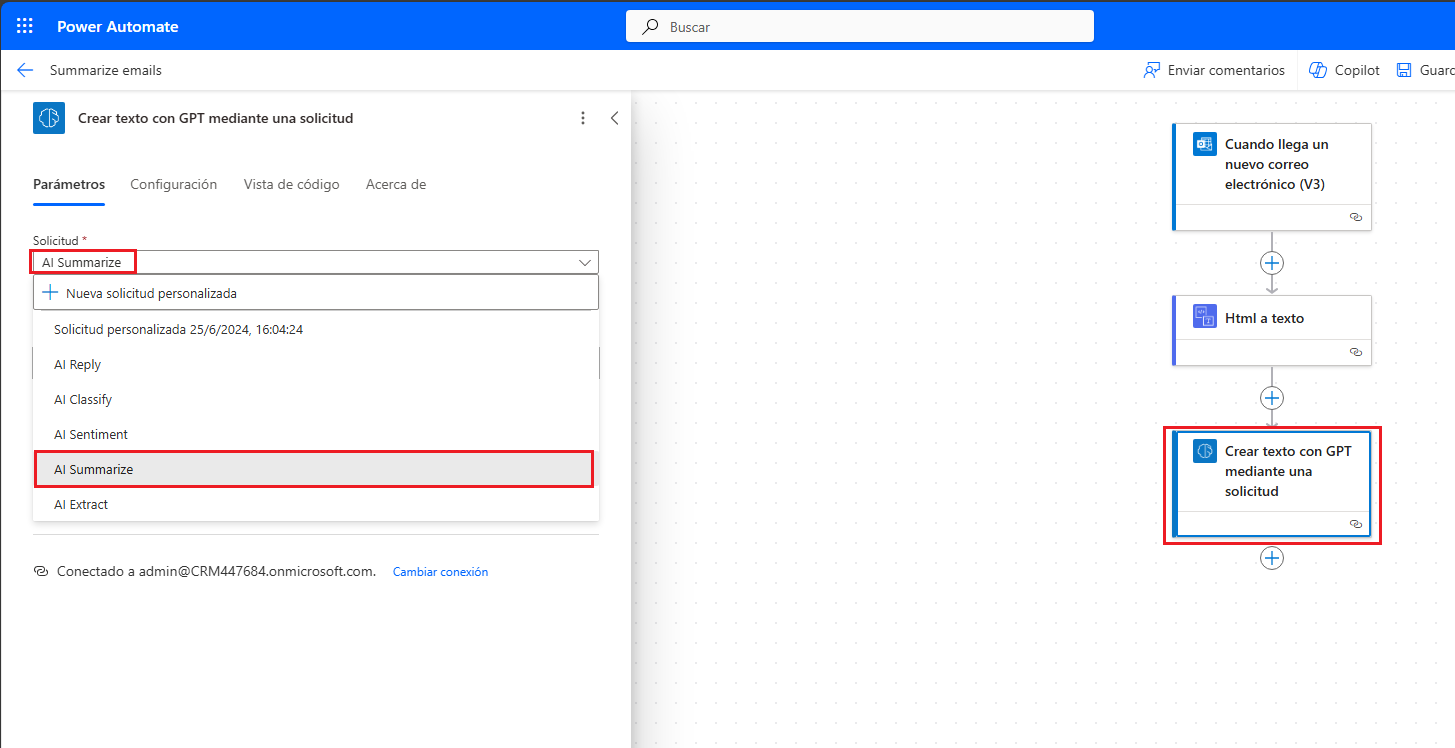Go back using the left arrow
1455x748 pixels.
[x=25, y=70]
